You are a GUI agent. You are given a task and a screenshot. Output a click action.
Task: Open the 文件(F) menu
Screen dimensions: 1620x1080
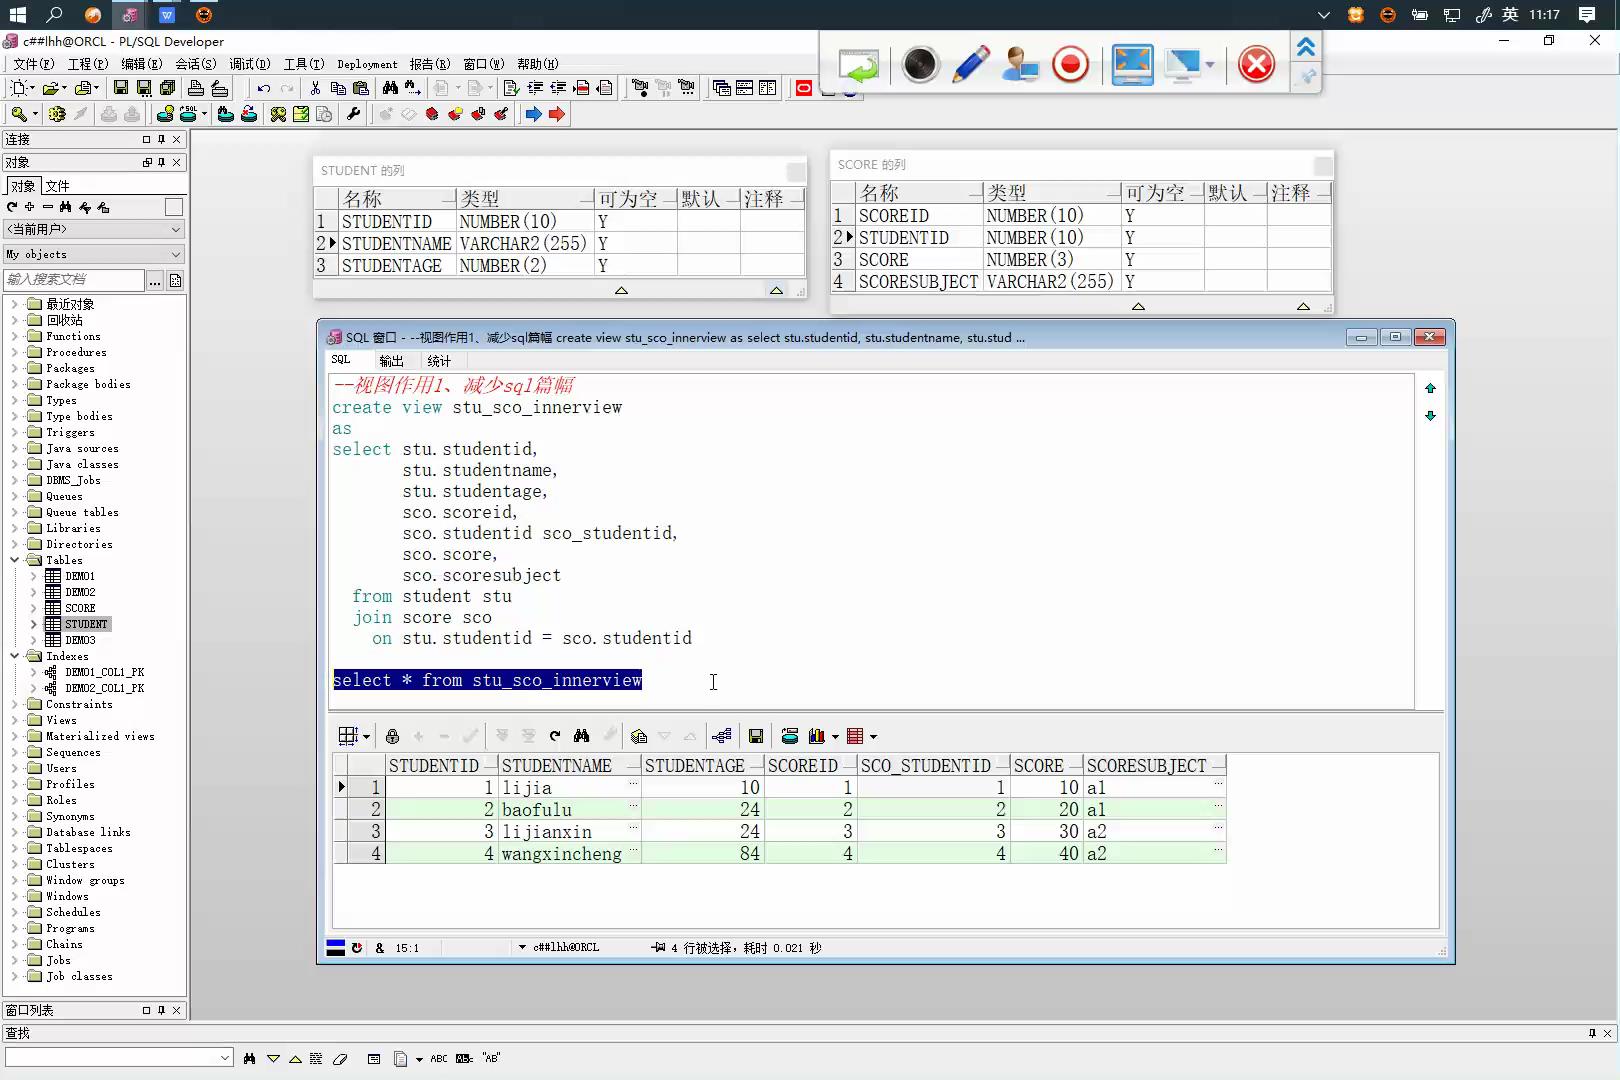coord(33,64)
